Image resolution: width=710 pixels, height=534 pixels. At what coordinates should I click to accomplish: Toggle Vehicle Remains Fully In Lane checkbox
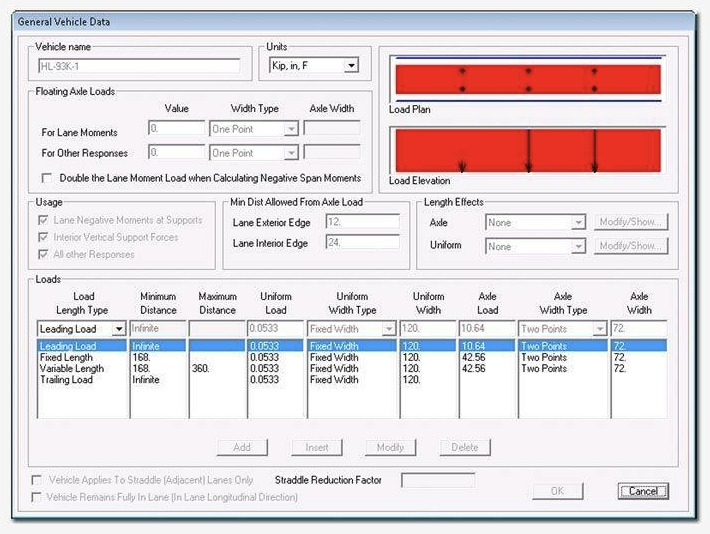pyautogui.click(x=37, y=497)
